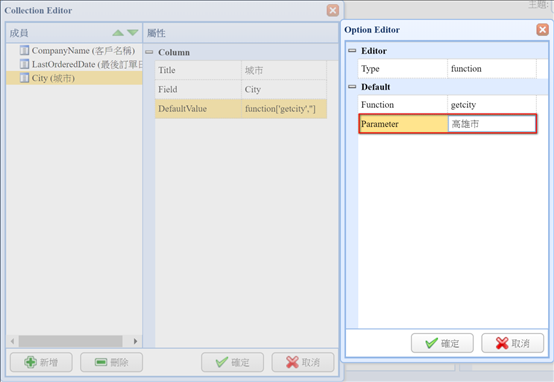
Task: Click the City column icon
Action: (x=24, y=78)
